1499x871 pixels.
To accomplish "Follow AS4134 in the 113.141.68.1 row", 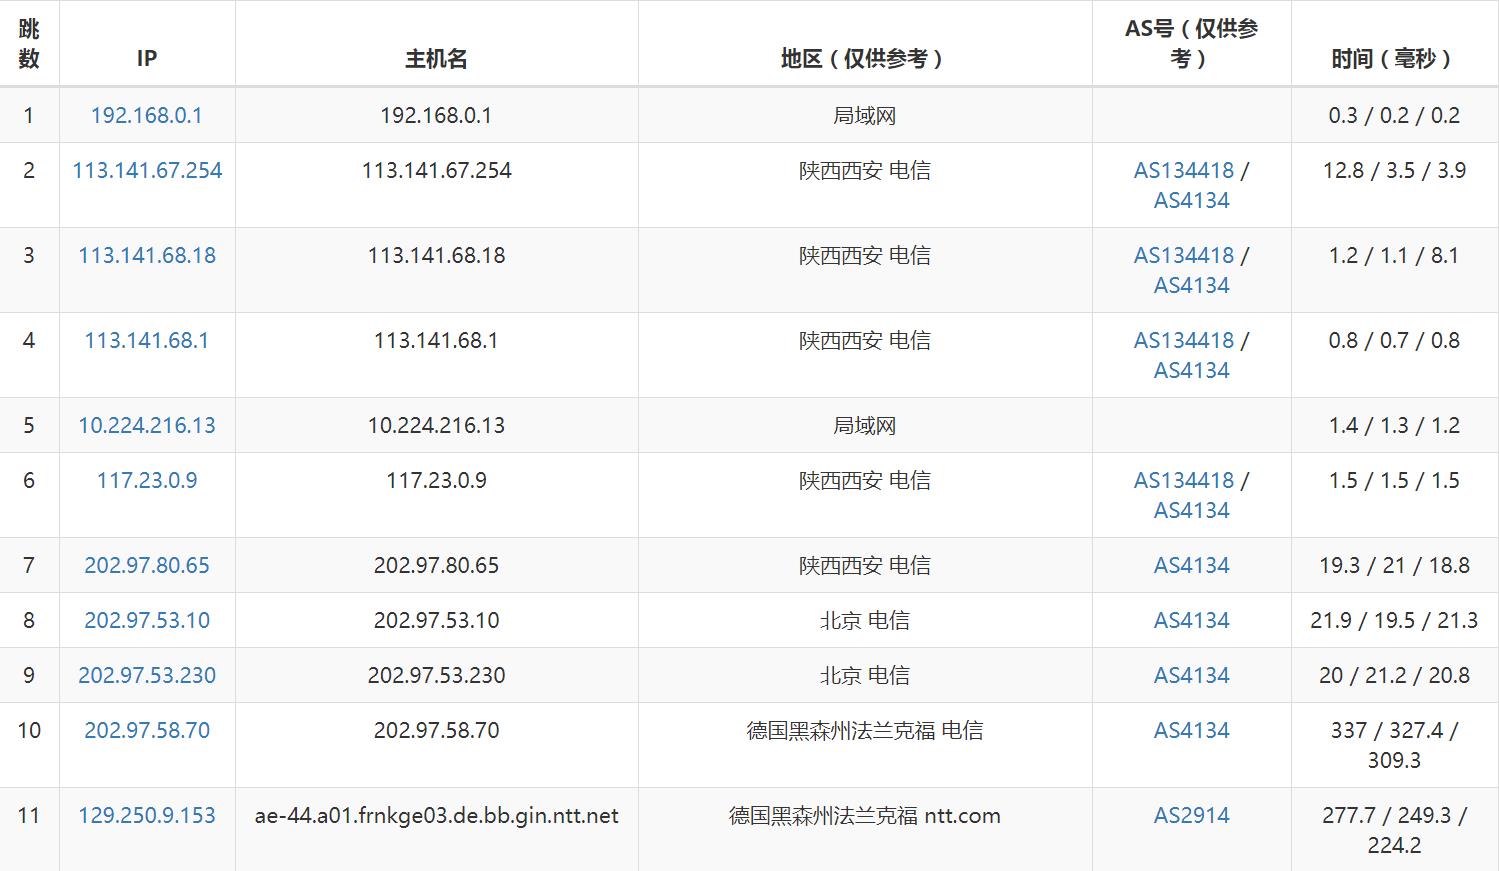I will click(x=1191, y=370).
